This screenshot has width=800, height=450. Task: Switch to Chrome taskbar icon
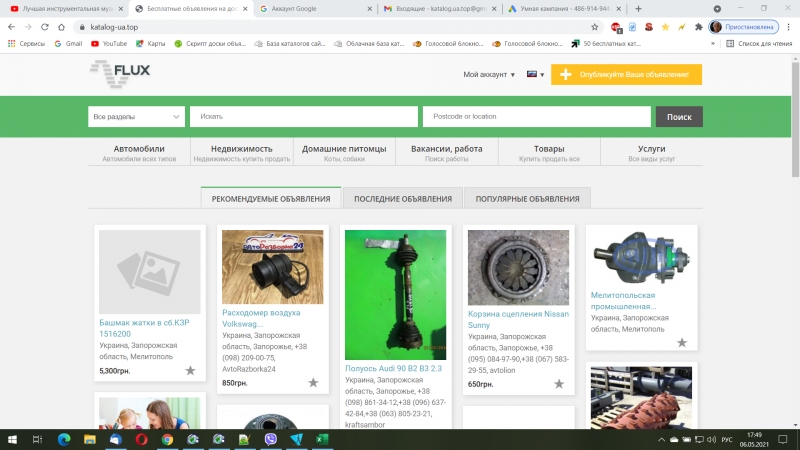167,439
